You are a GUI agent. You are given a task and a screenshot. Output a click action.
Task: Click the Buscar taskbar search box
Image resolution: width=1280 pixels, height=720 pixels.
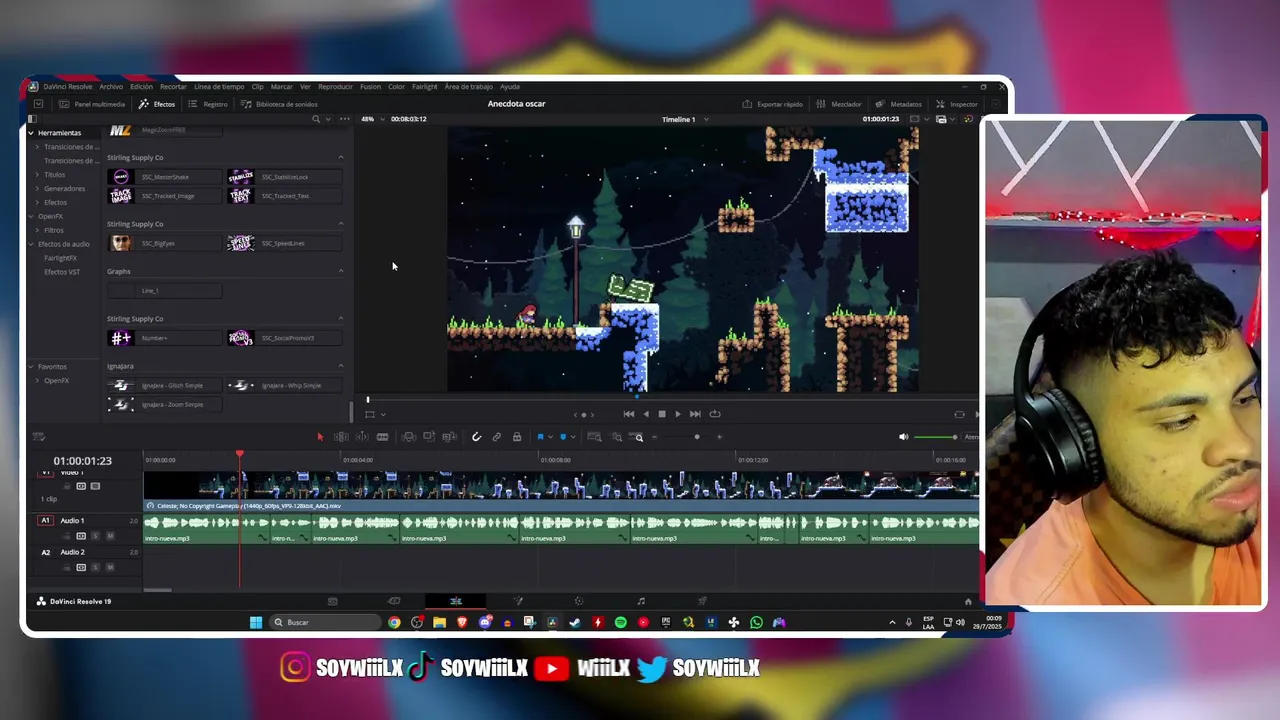tap(326, 622)
